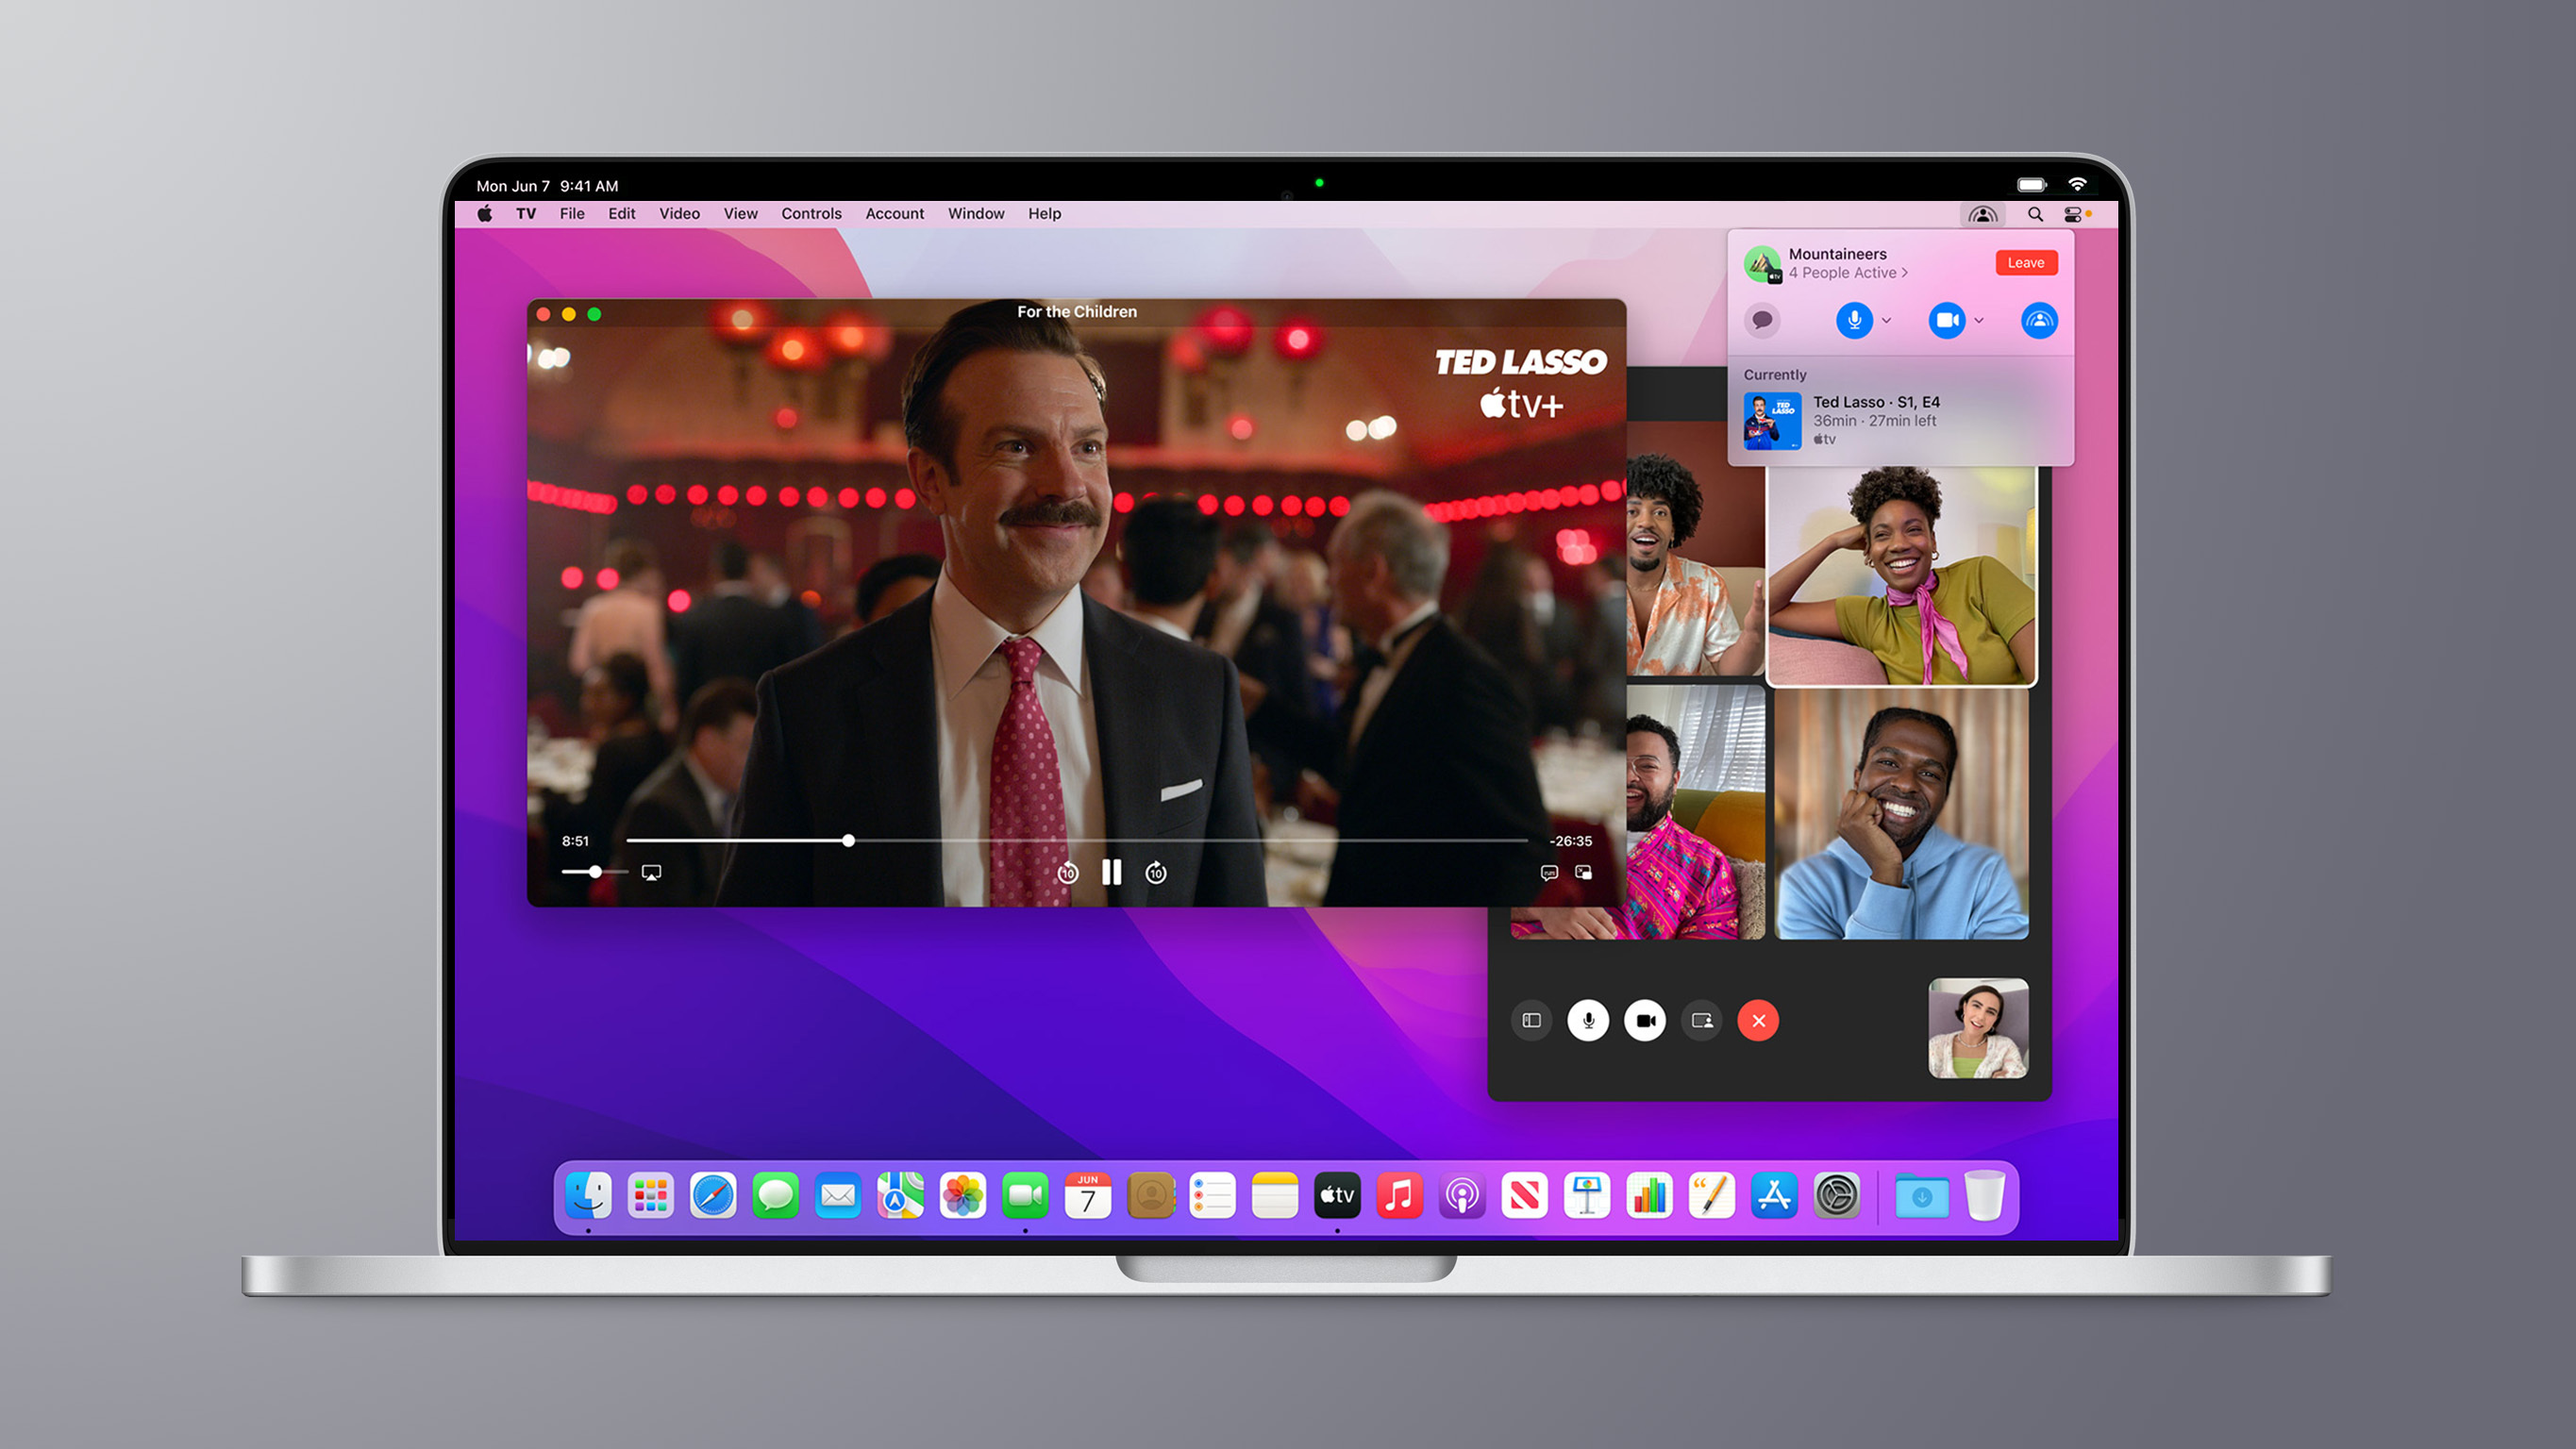Open FaceTime from the Dock

click(1025, 1195)
